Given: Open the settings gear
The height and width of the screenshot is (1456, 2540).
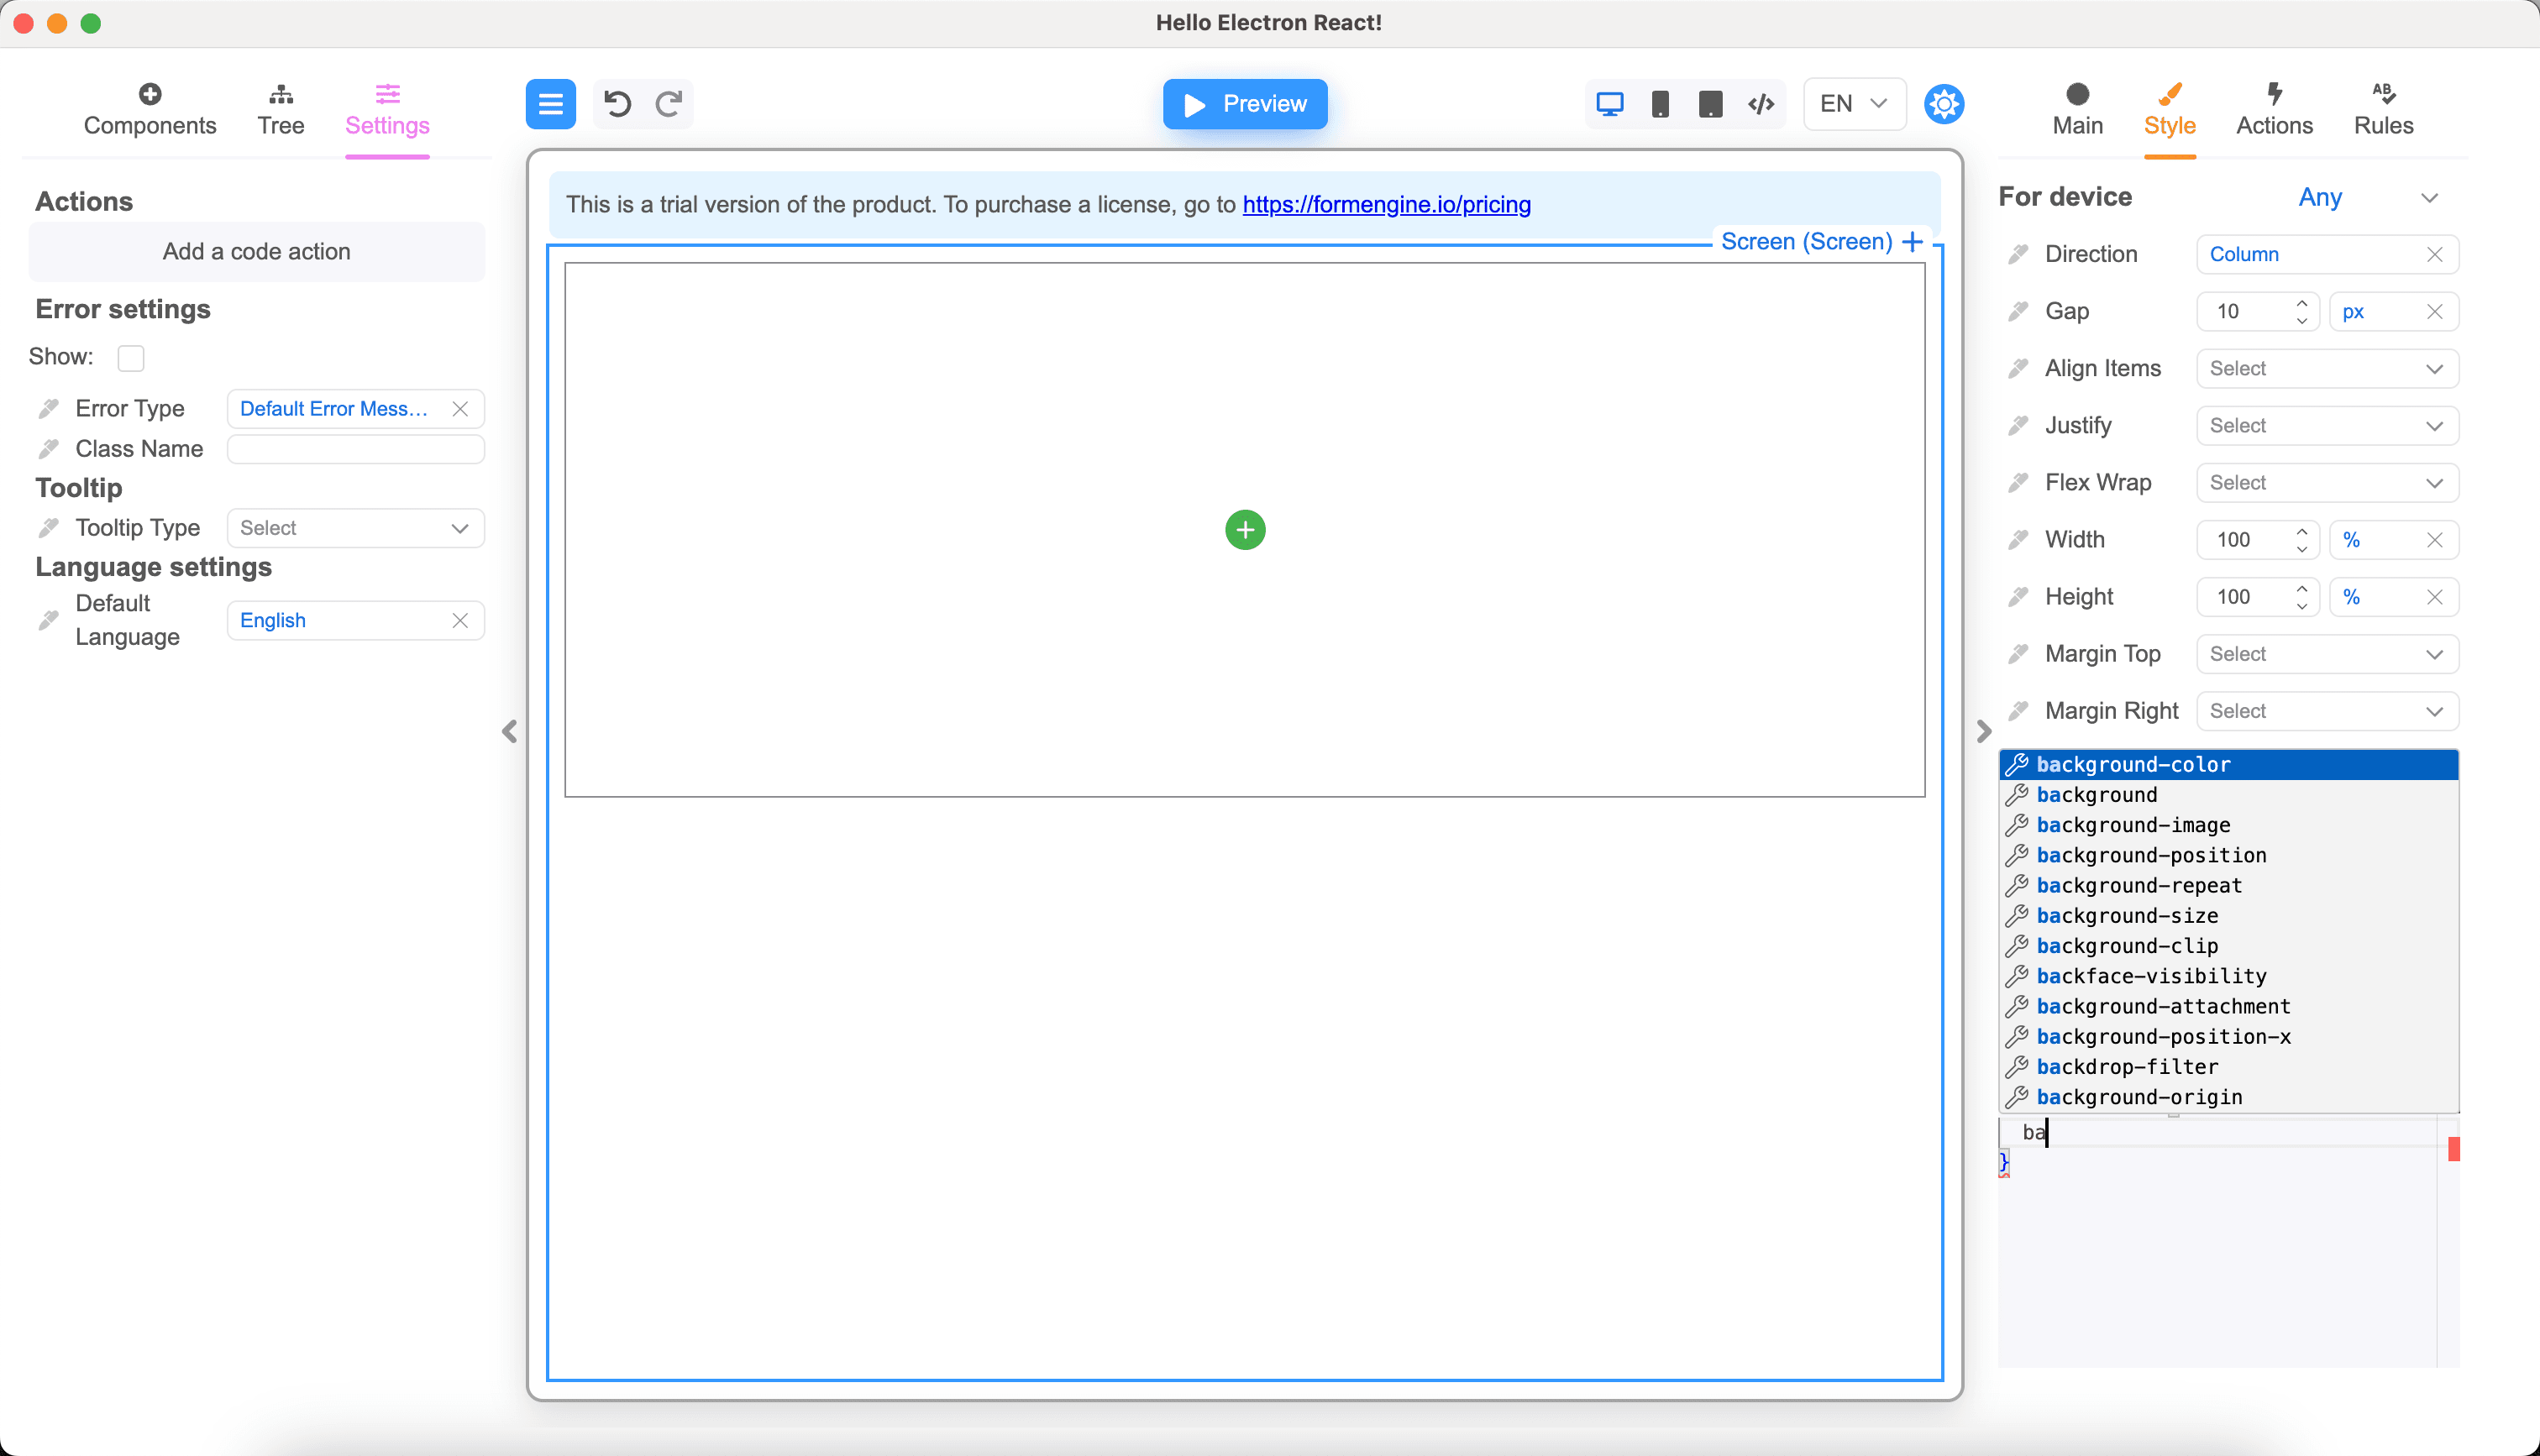Looking at the screenshot, I should pos(1943,103).
